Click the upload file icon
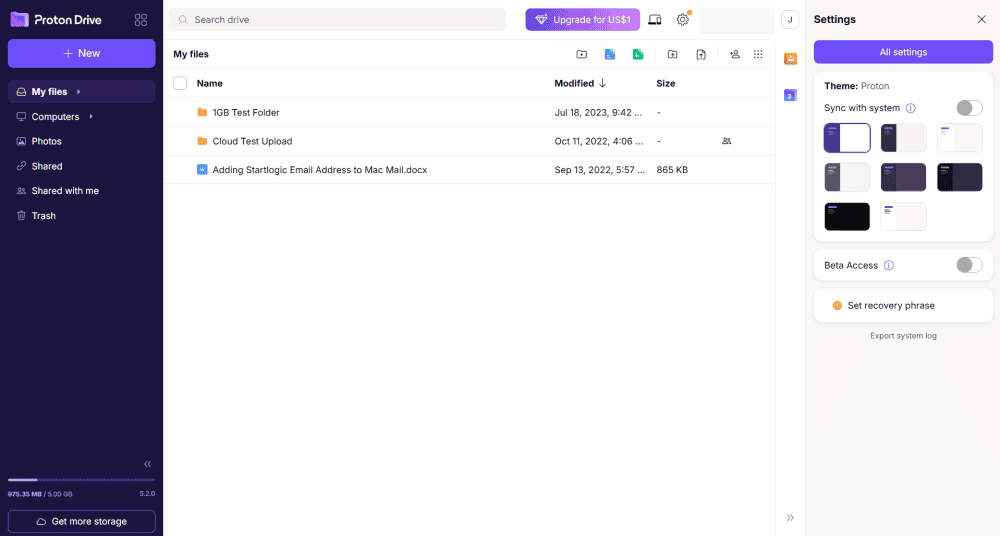 (701, 54)
